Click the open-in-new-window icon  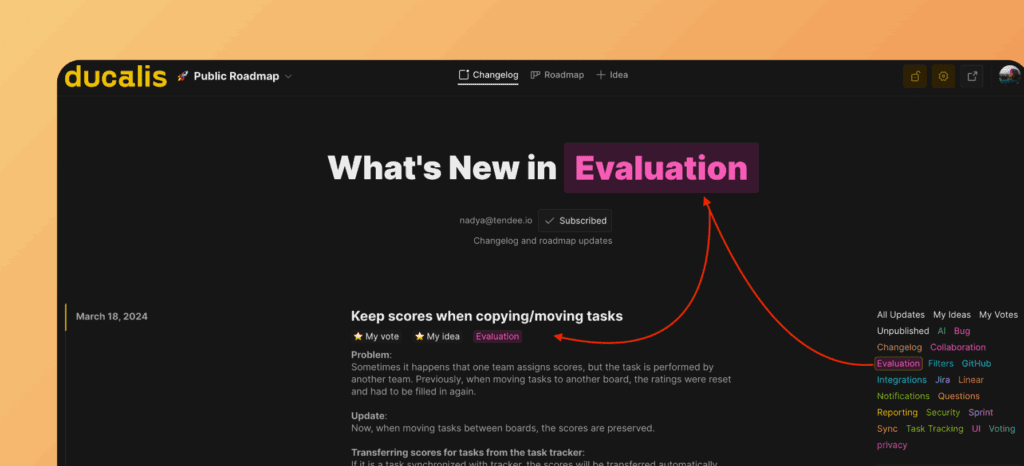972,76
